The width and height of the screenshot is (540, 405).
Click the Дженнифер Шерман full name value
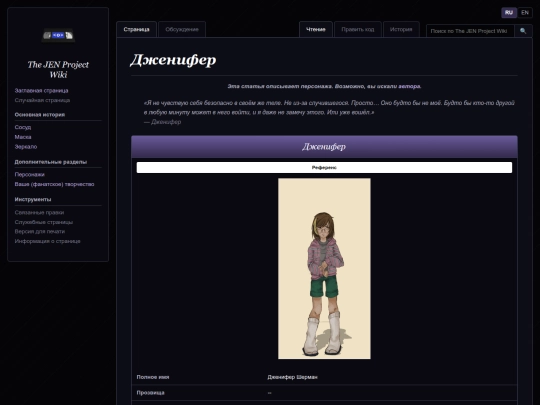click(292, 377)
